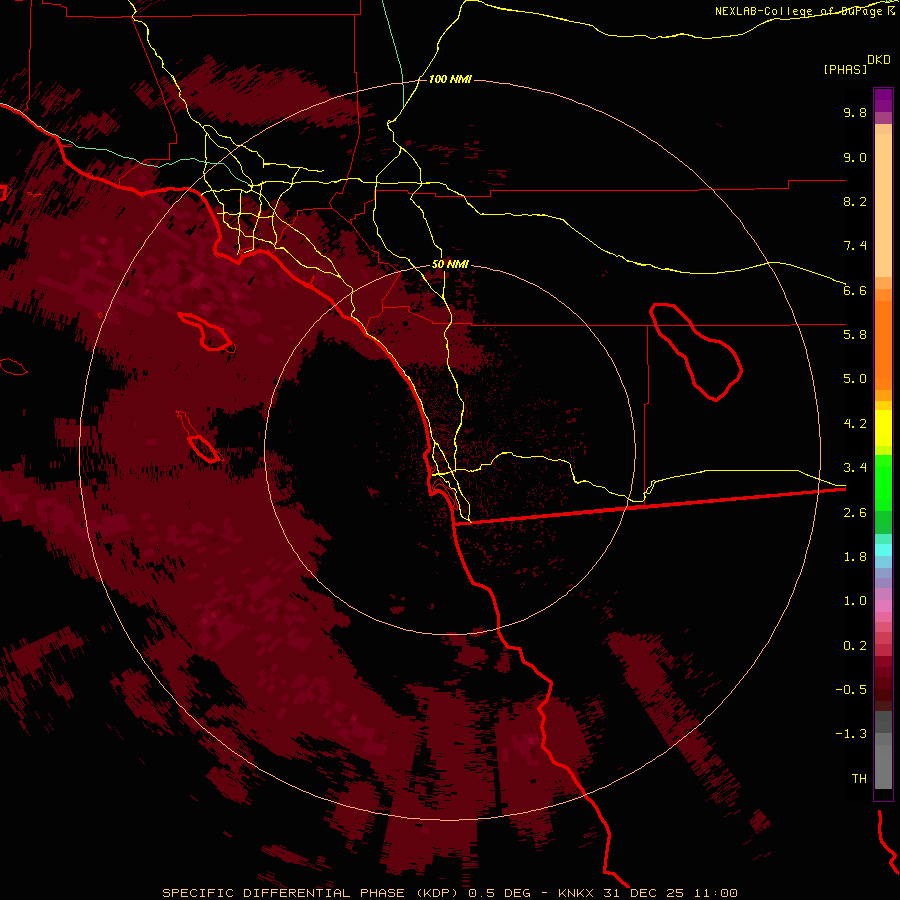
Task: Select the 2.6 legend value
Action: pos(855,513)
